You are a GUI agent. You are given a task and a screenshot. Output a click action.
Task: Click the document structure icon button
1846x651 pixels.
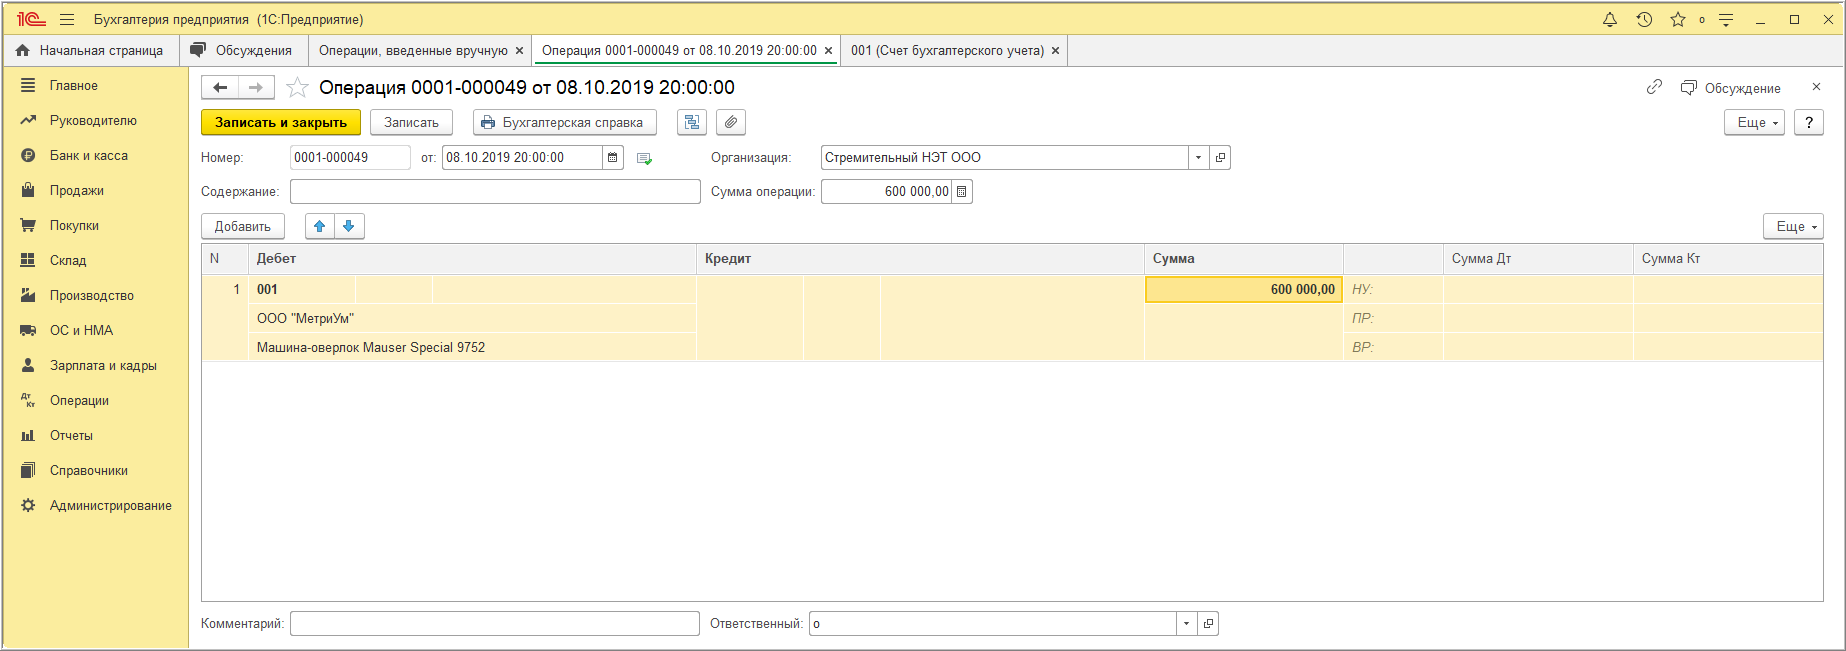coord(692,122)
